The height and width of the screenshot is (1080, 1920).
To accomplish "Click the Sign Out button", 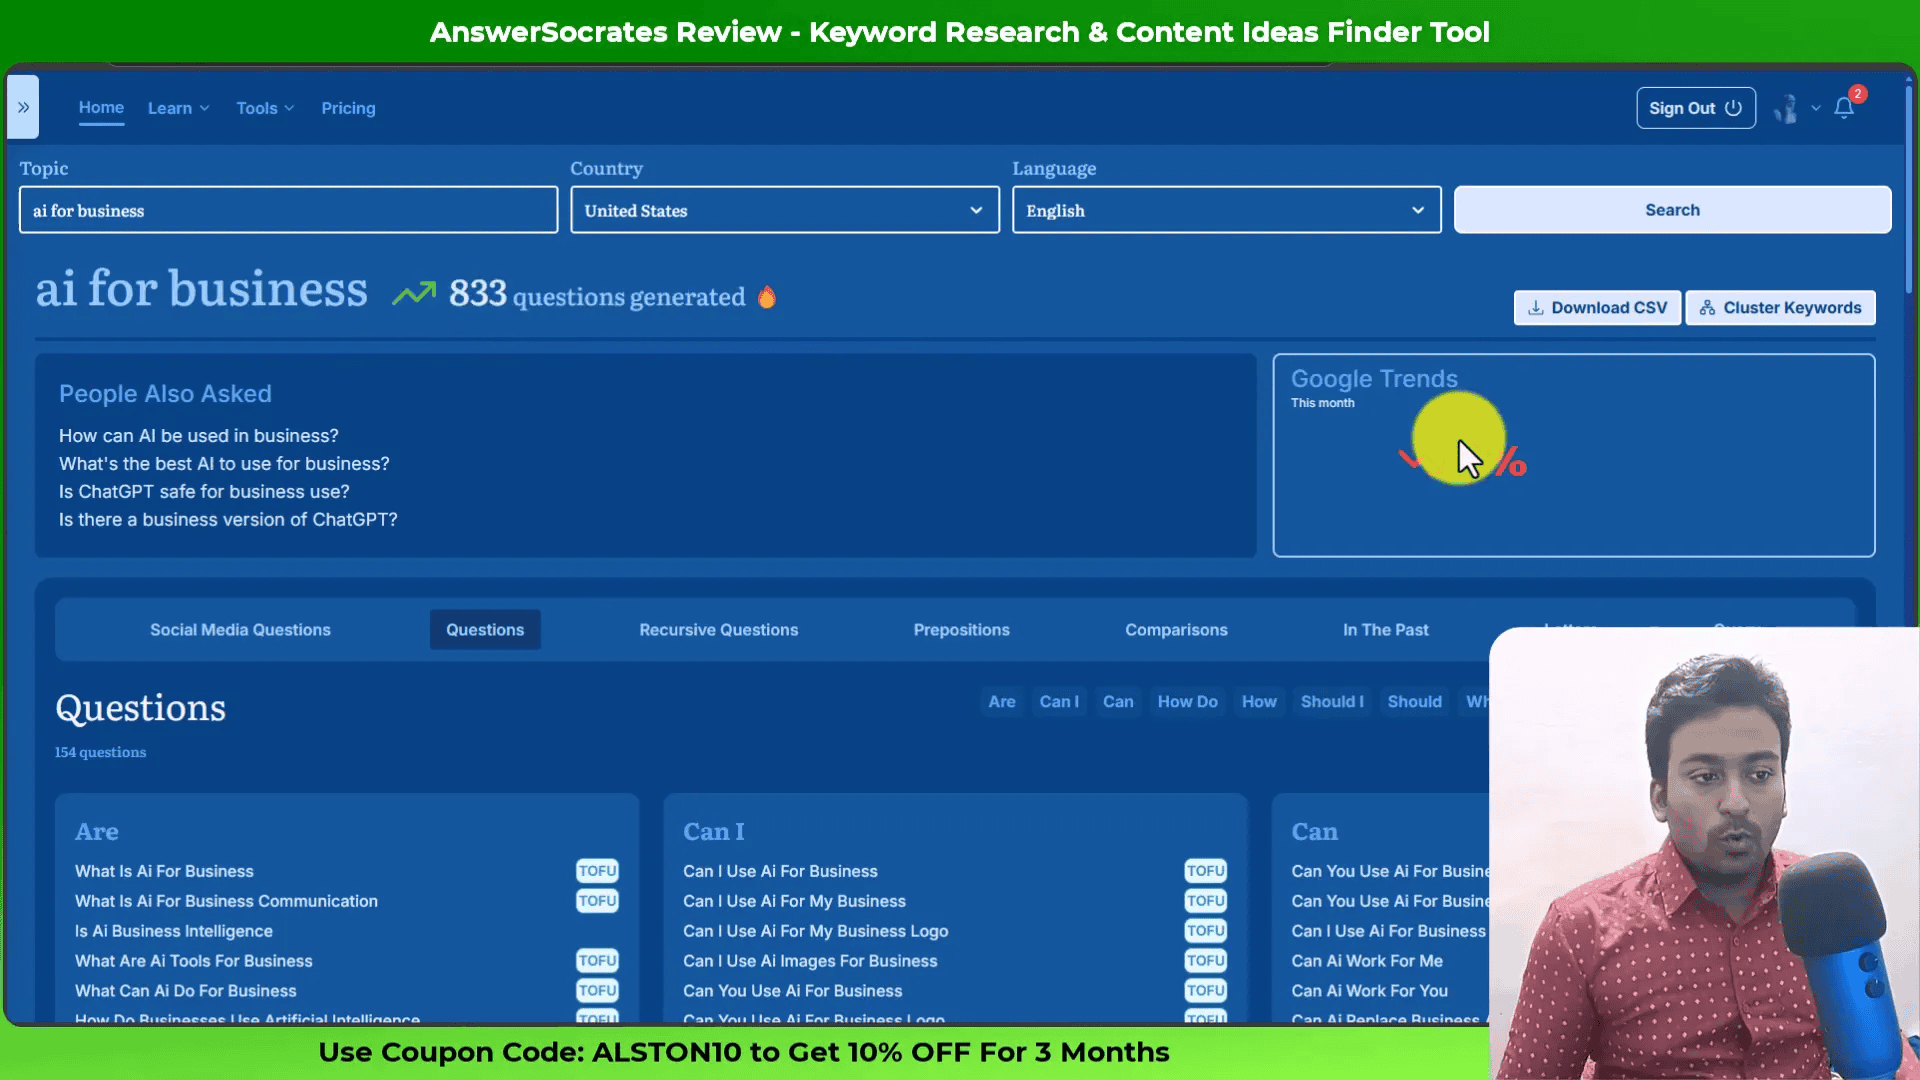I will [1696, 108].
